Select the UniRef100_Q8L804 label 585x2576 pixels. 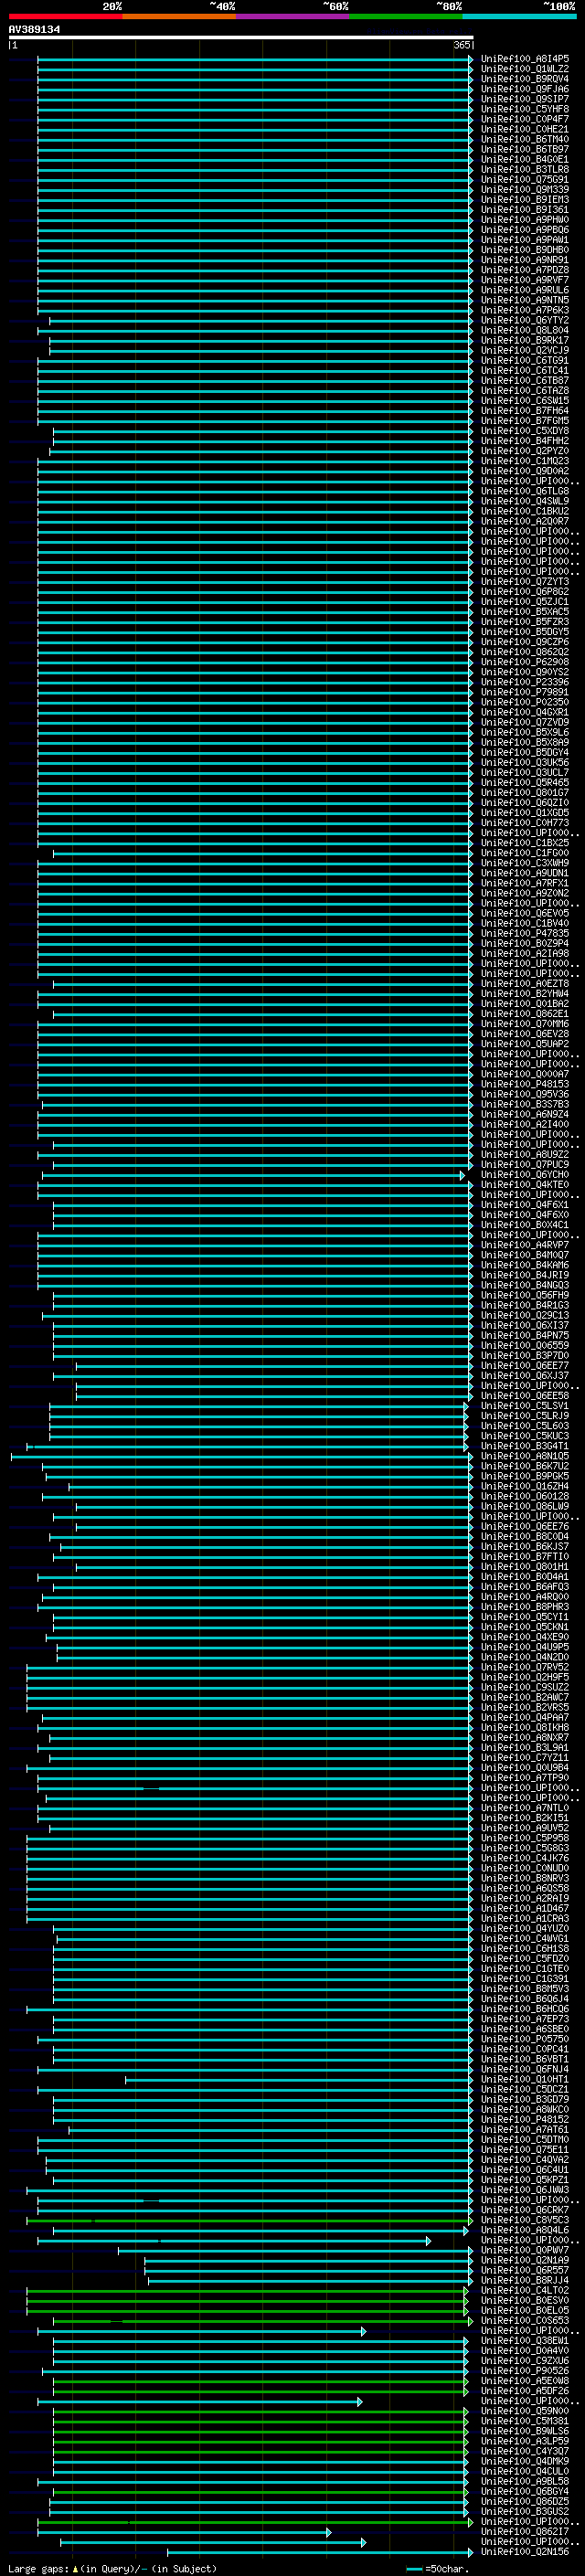tap(525, 330)
